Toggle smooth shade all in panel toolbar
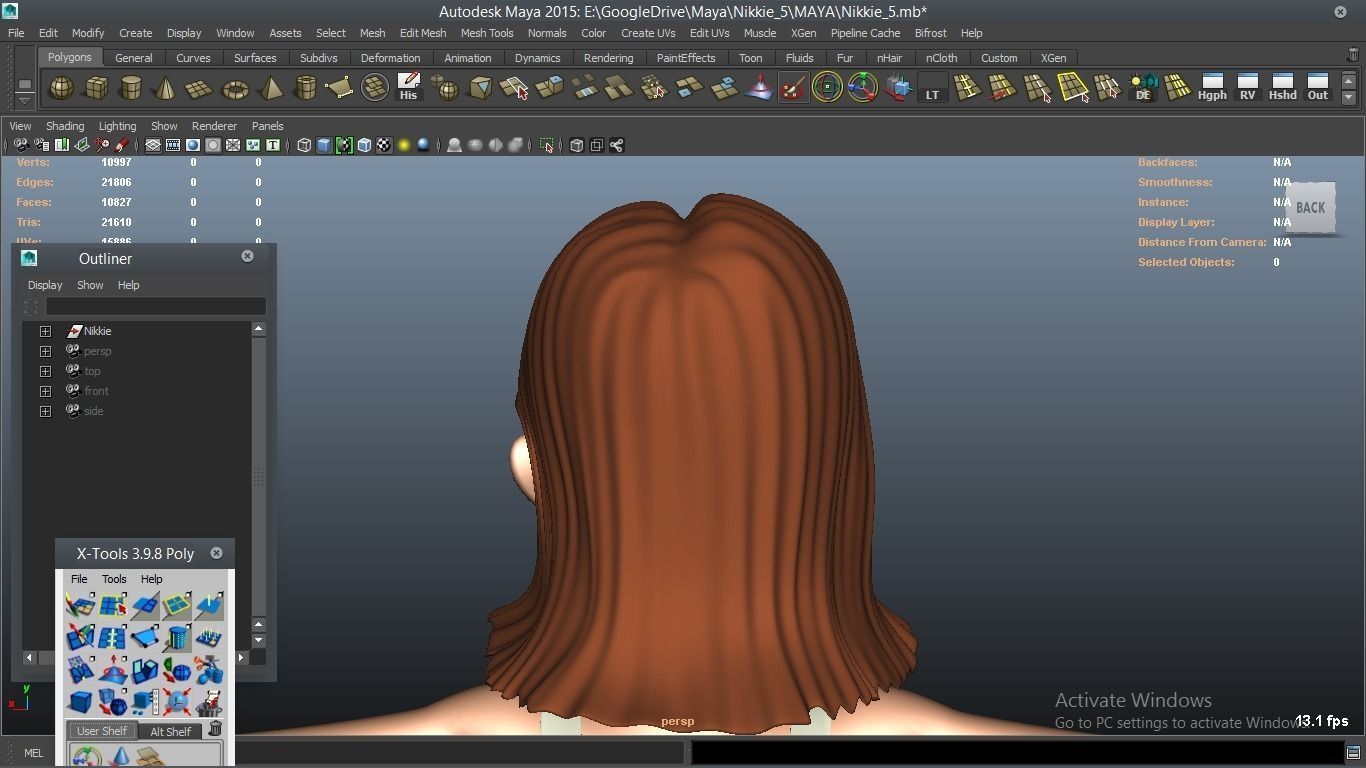Image resolution: width=1366 pixels, height=768 pixels. click(x=324, y=145)
